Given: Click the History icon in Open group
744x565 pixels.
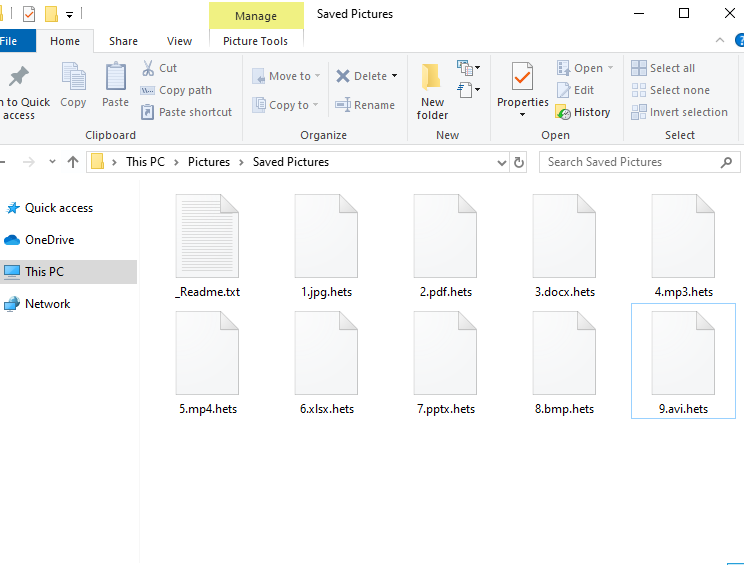Looking at the screenshot, I should point(564,112).
